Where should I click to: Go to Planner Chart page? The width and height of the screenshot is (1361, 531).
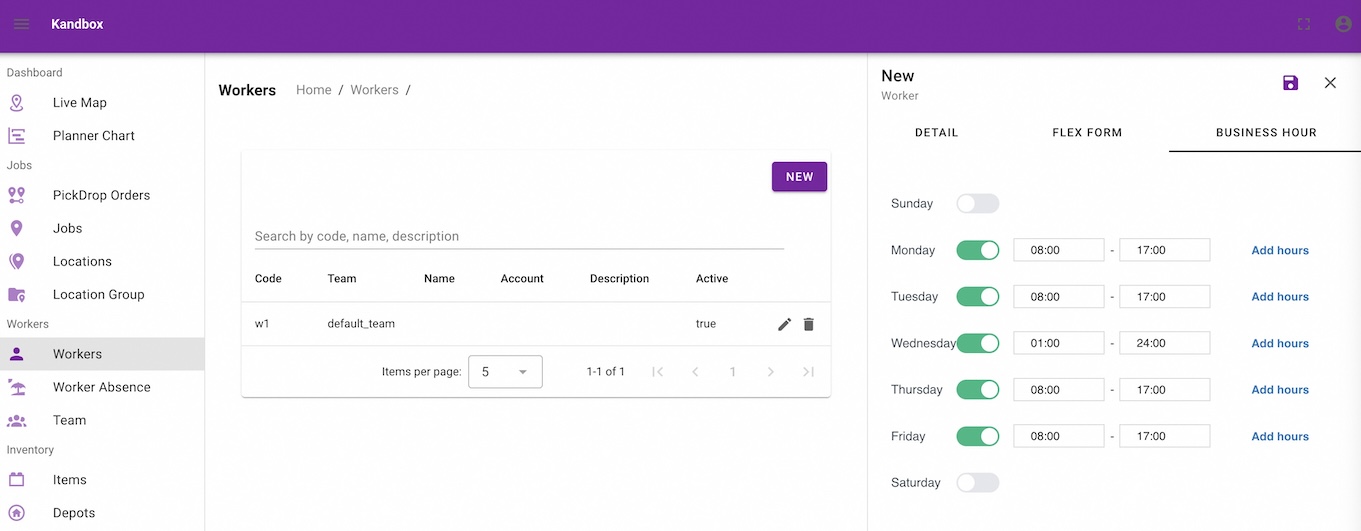93,136
